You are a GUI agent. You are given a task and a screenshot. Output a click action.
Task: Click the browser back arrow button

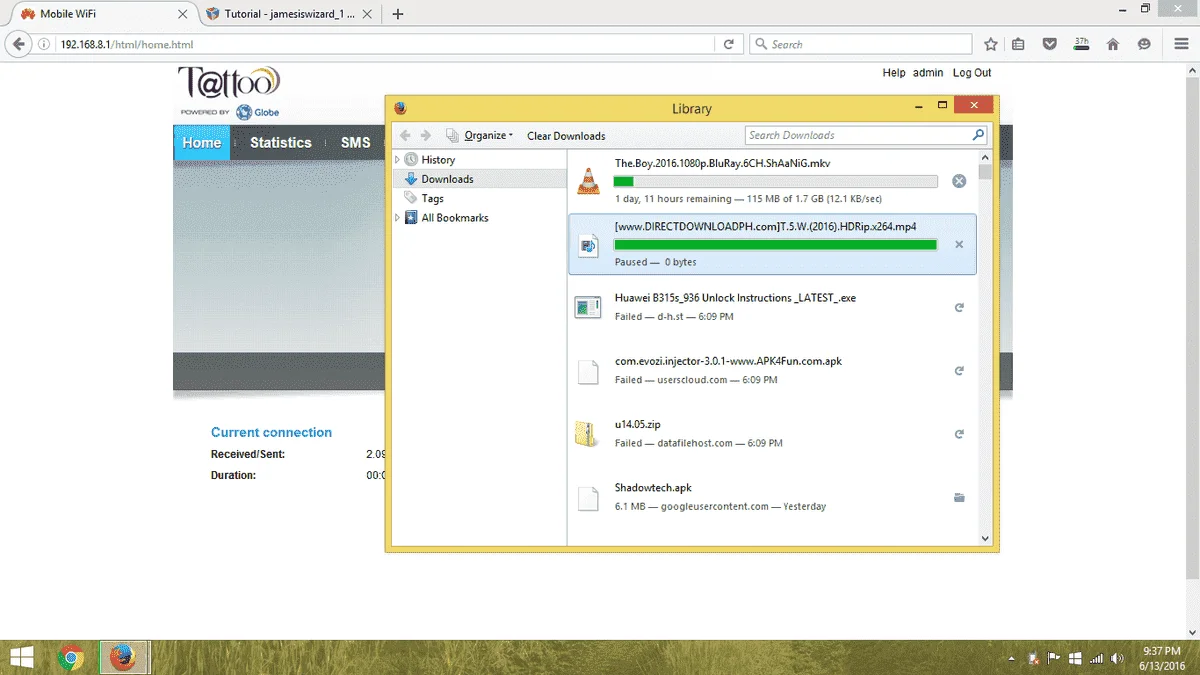click(19, 44)
